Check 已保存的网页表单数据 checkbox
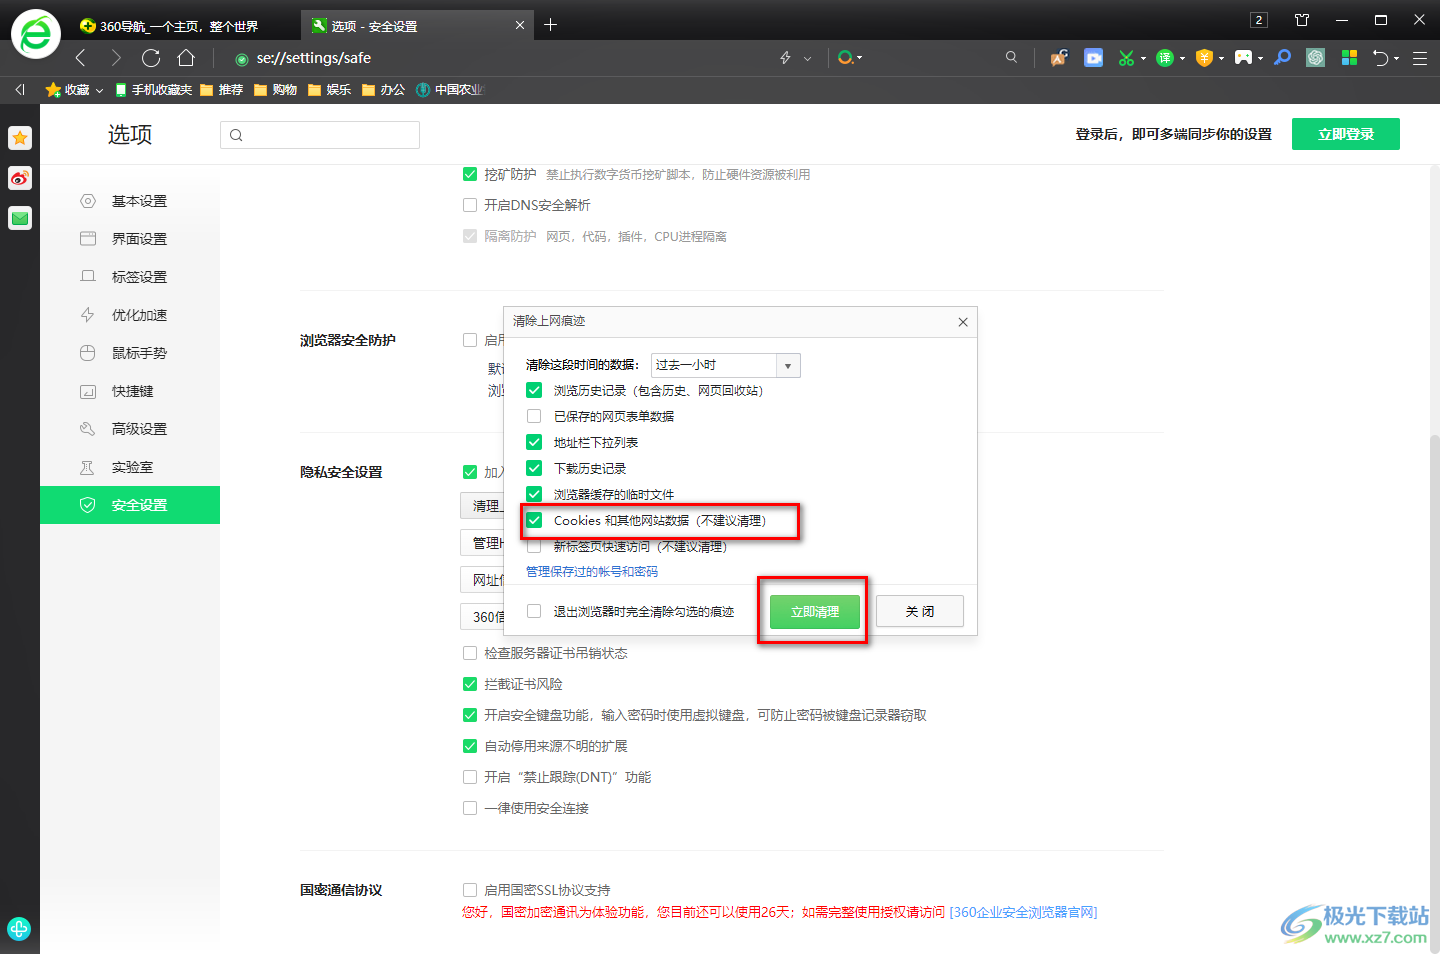Image resolution: width=1440 pixels, height=954 pixels. tap(534, 416)
